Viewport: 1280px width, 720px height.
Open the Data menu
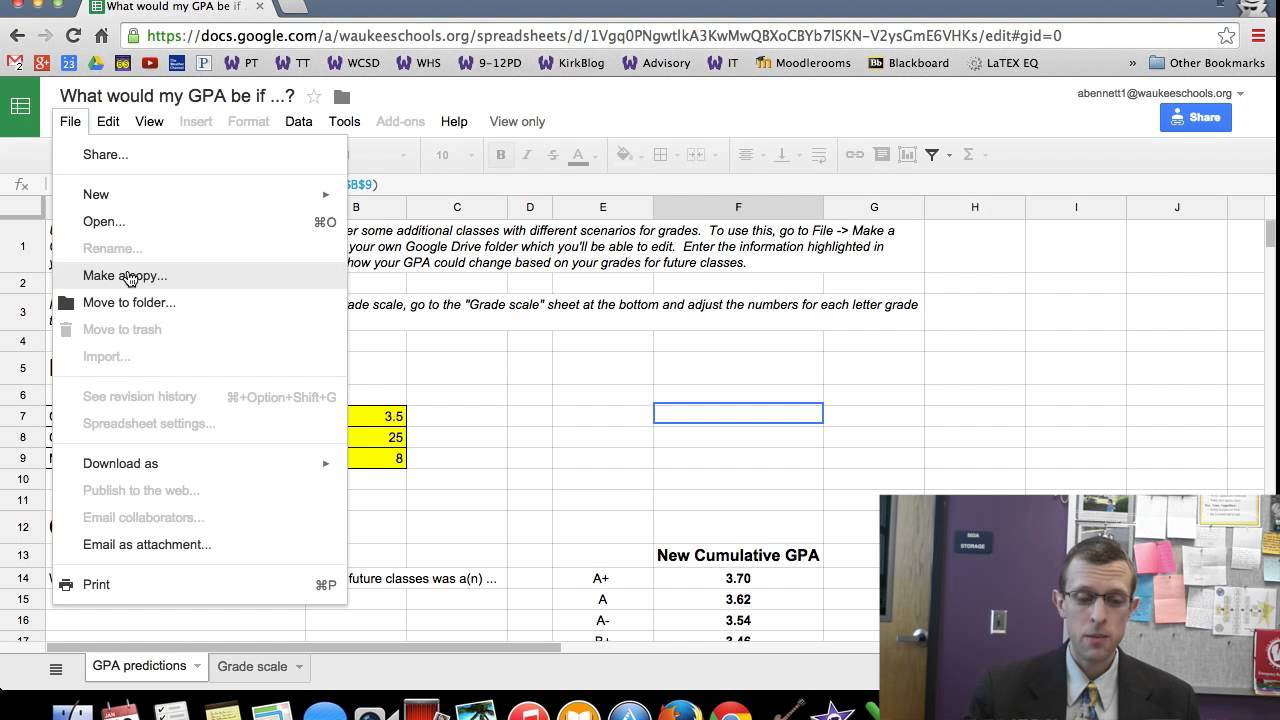tap(298, 122)
